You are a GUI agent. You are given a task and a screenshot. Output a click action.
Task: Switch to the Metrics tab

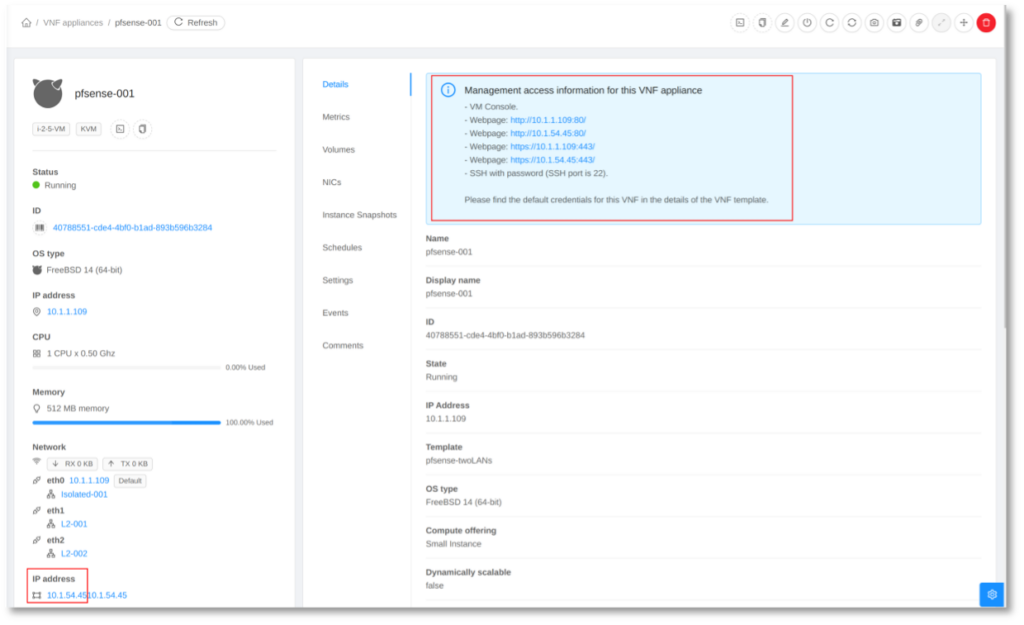coord(336,117)
